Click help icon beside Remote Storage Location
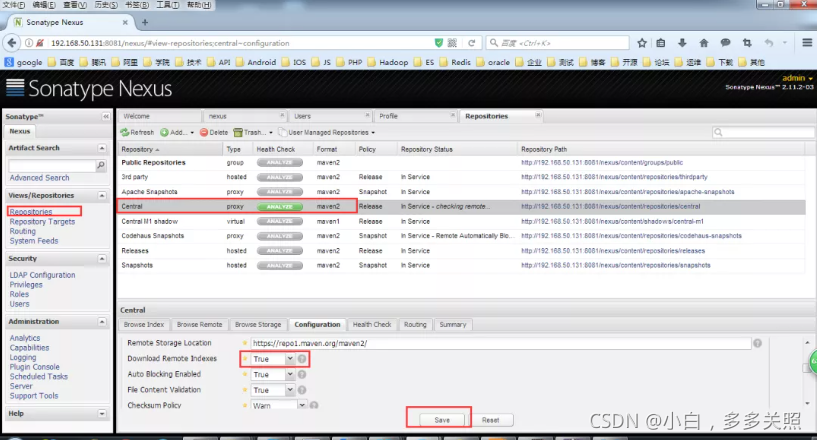Viewport: 817px width, 440px height. coord(757,343)
